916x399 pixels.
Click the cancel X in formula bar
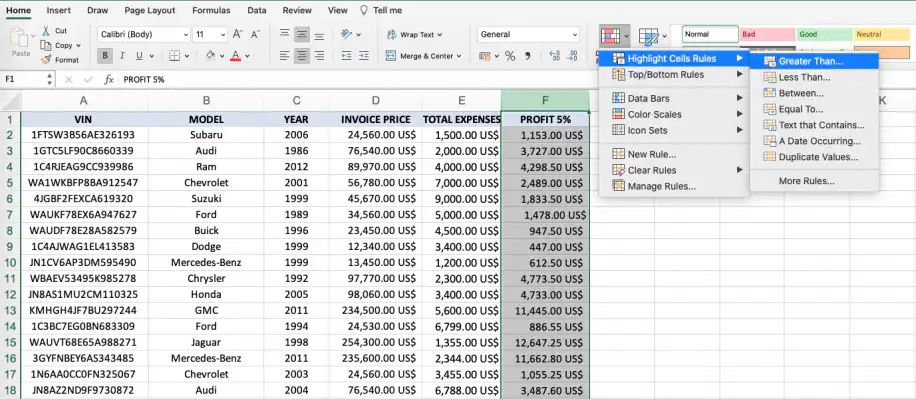tap(68, 79)
